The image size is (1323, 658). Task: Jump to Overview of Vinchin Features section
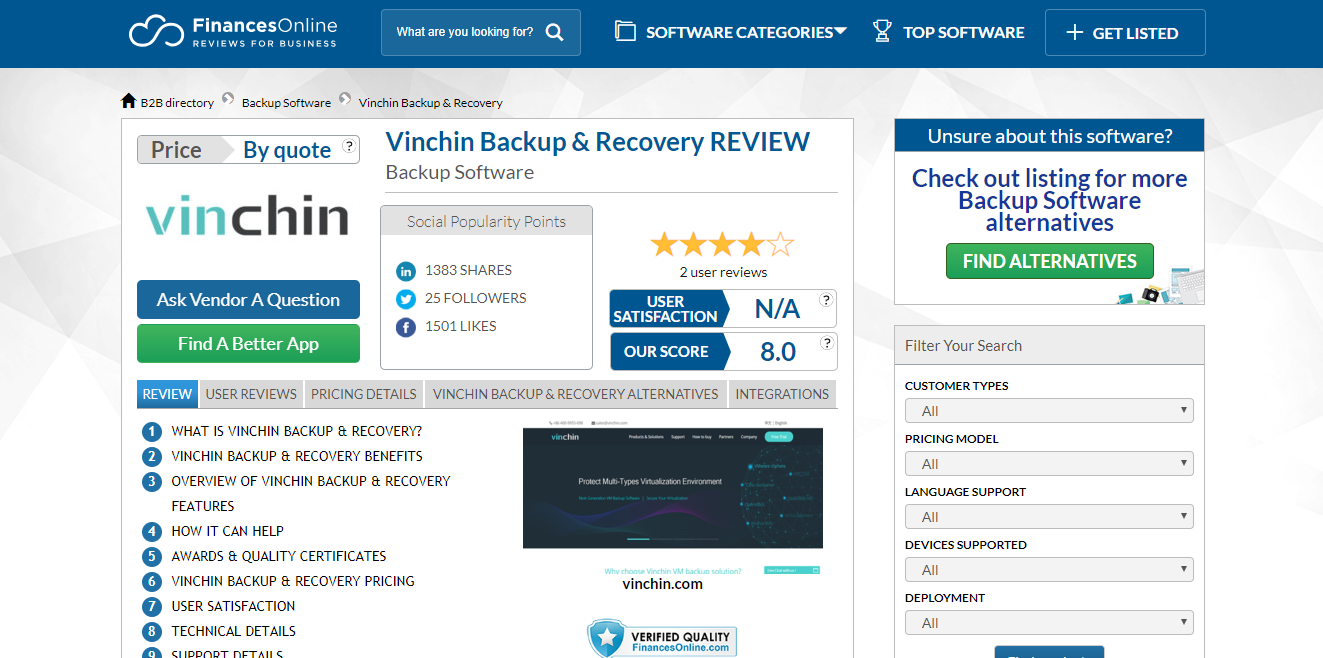311,494
